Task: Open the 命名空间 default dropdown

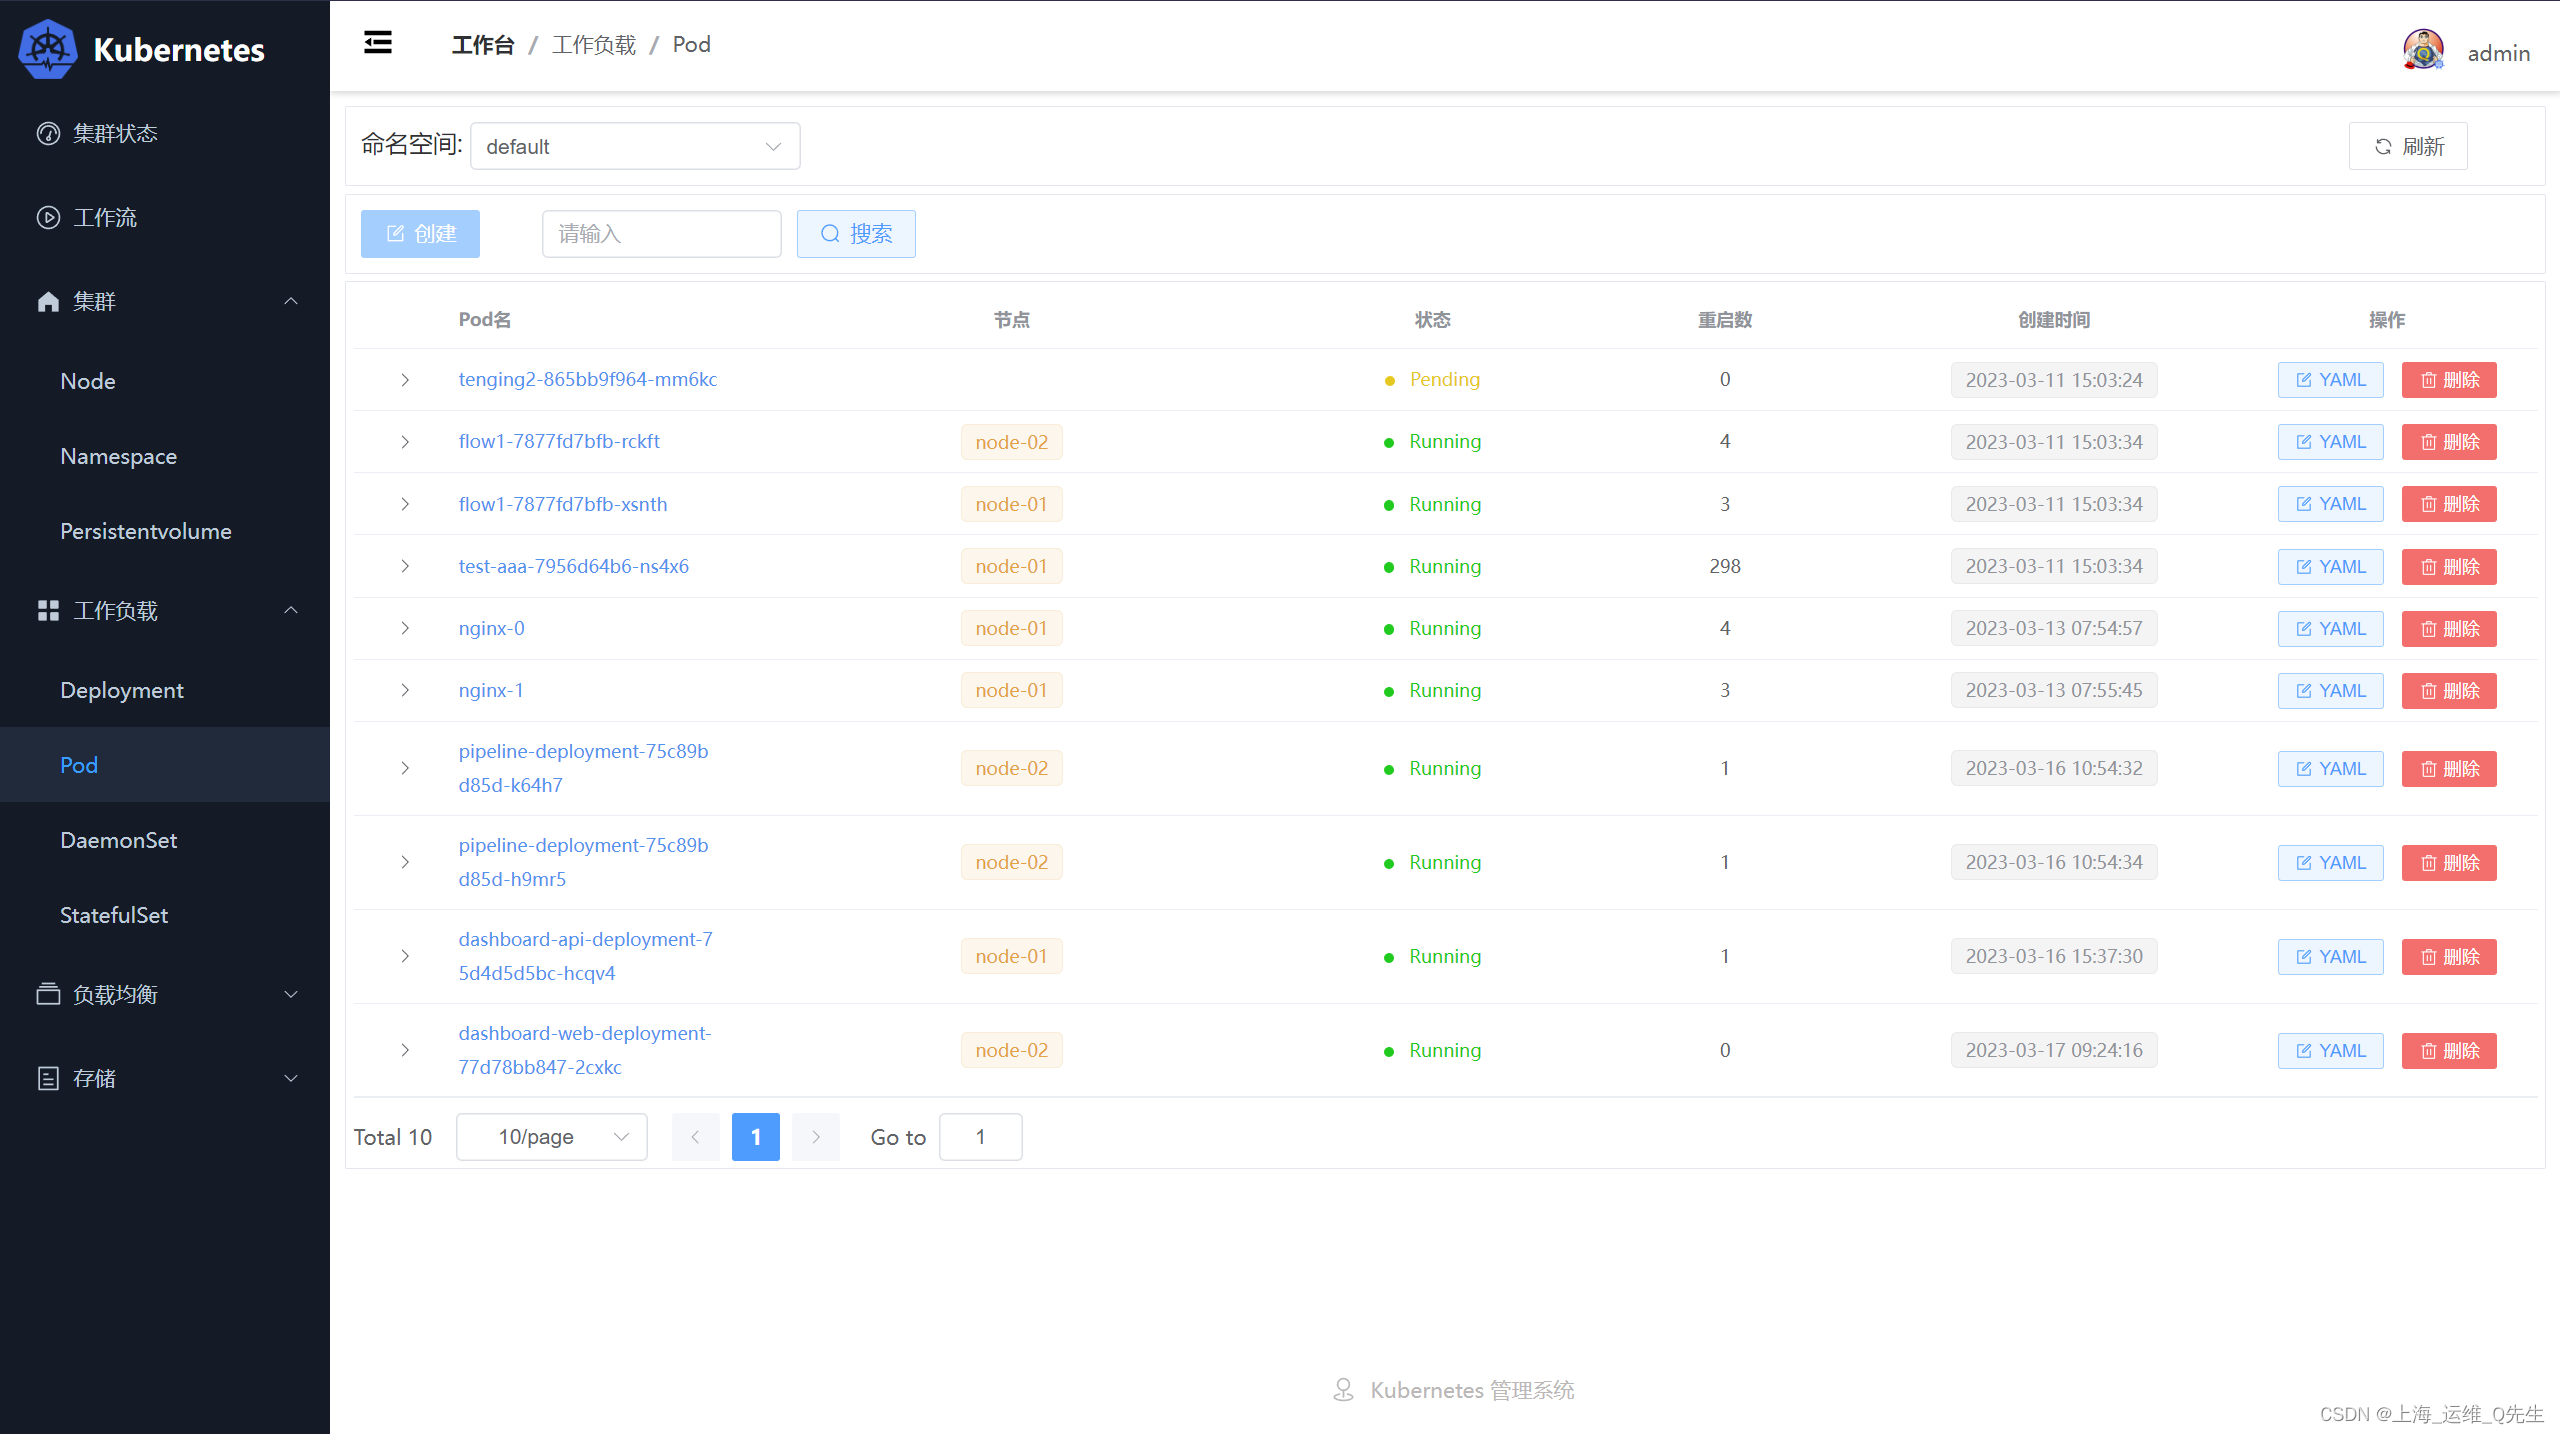Action: click(634, 146)
